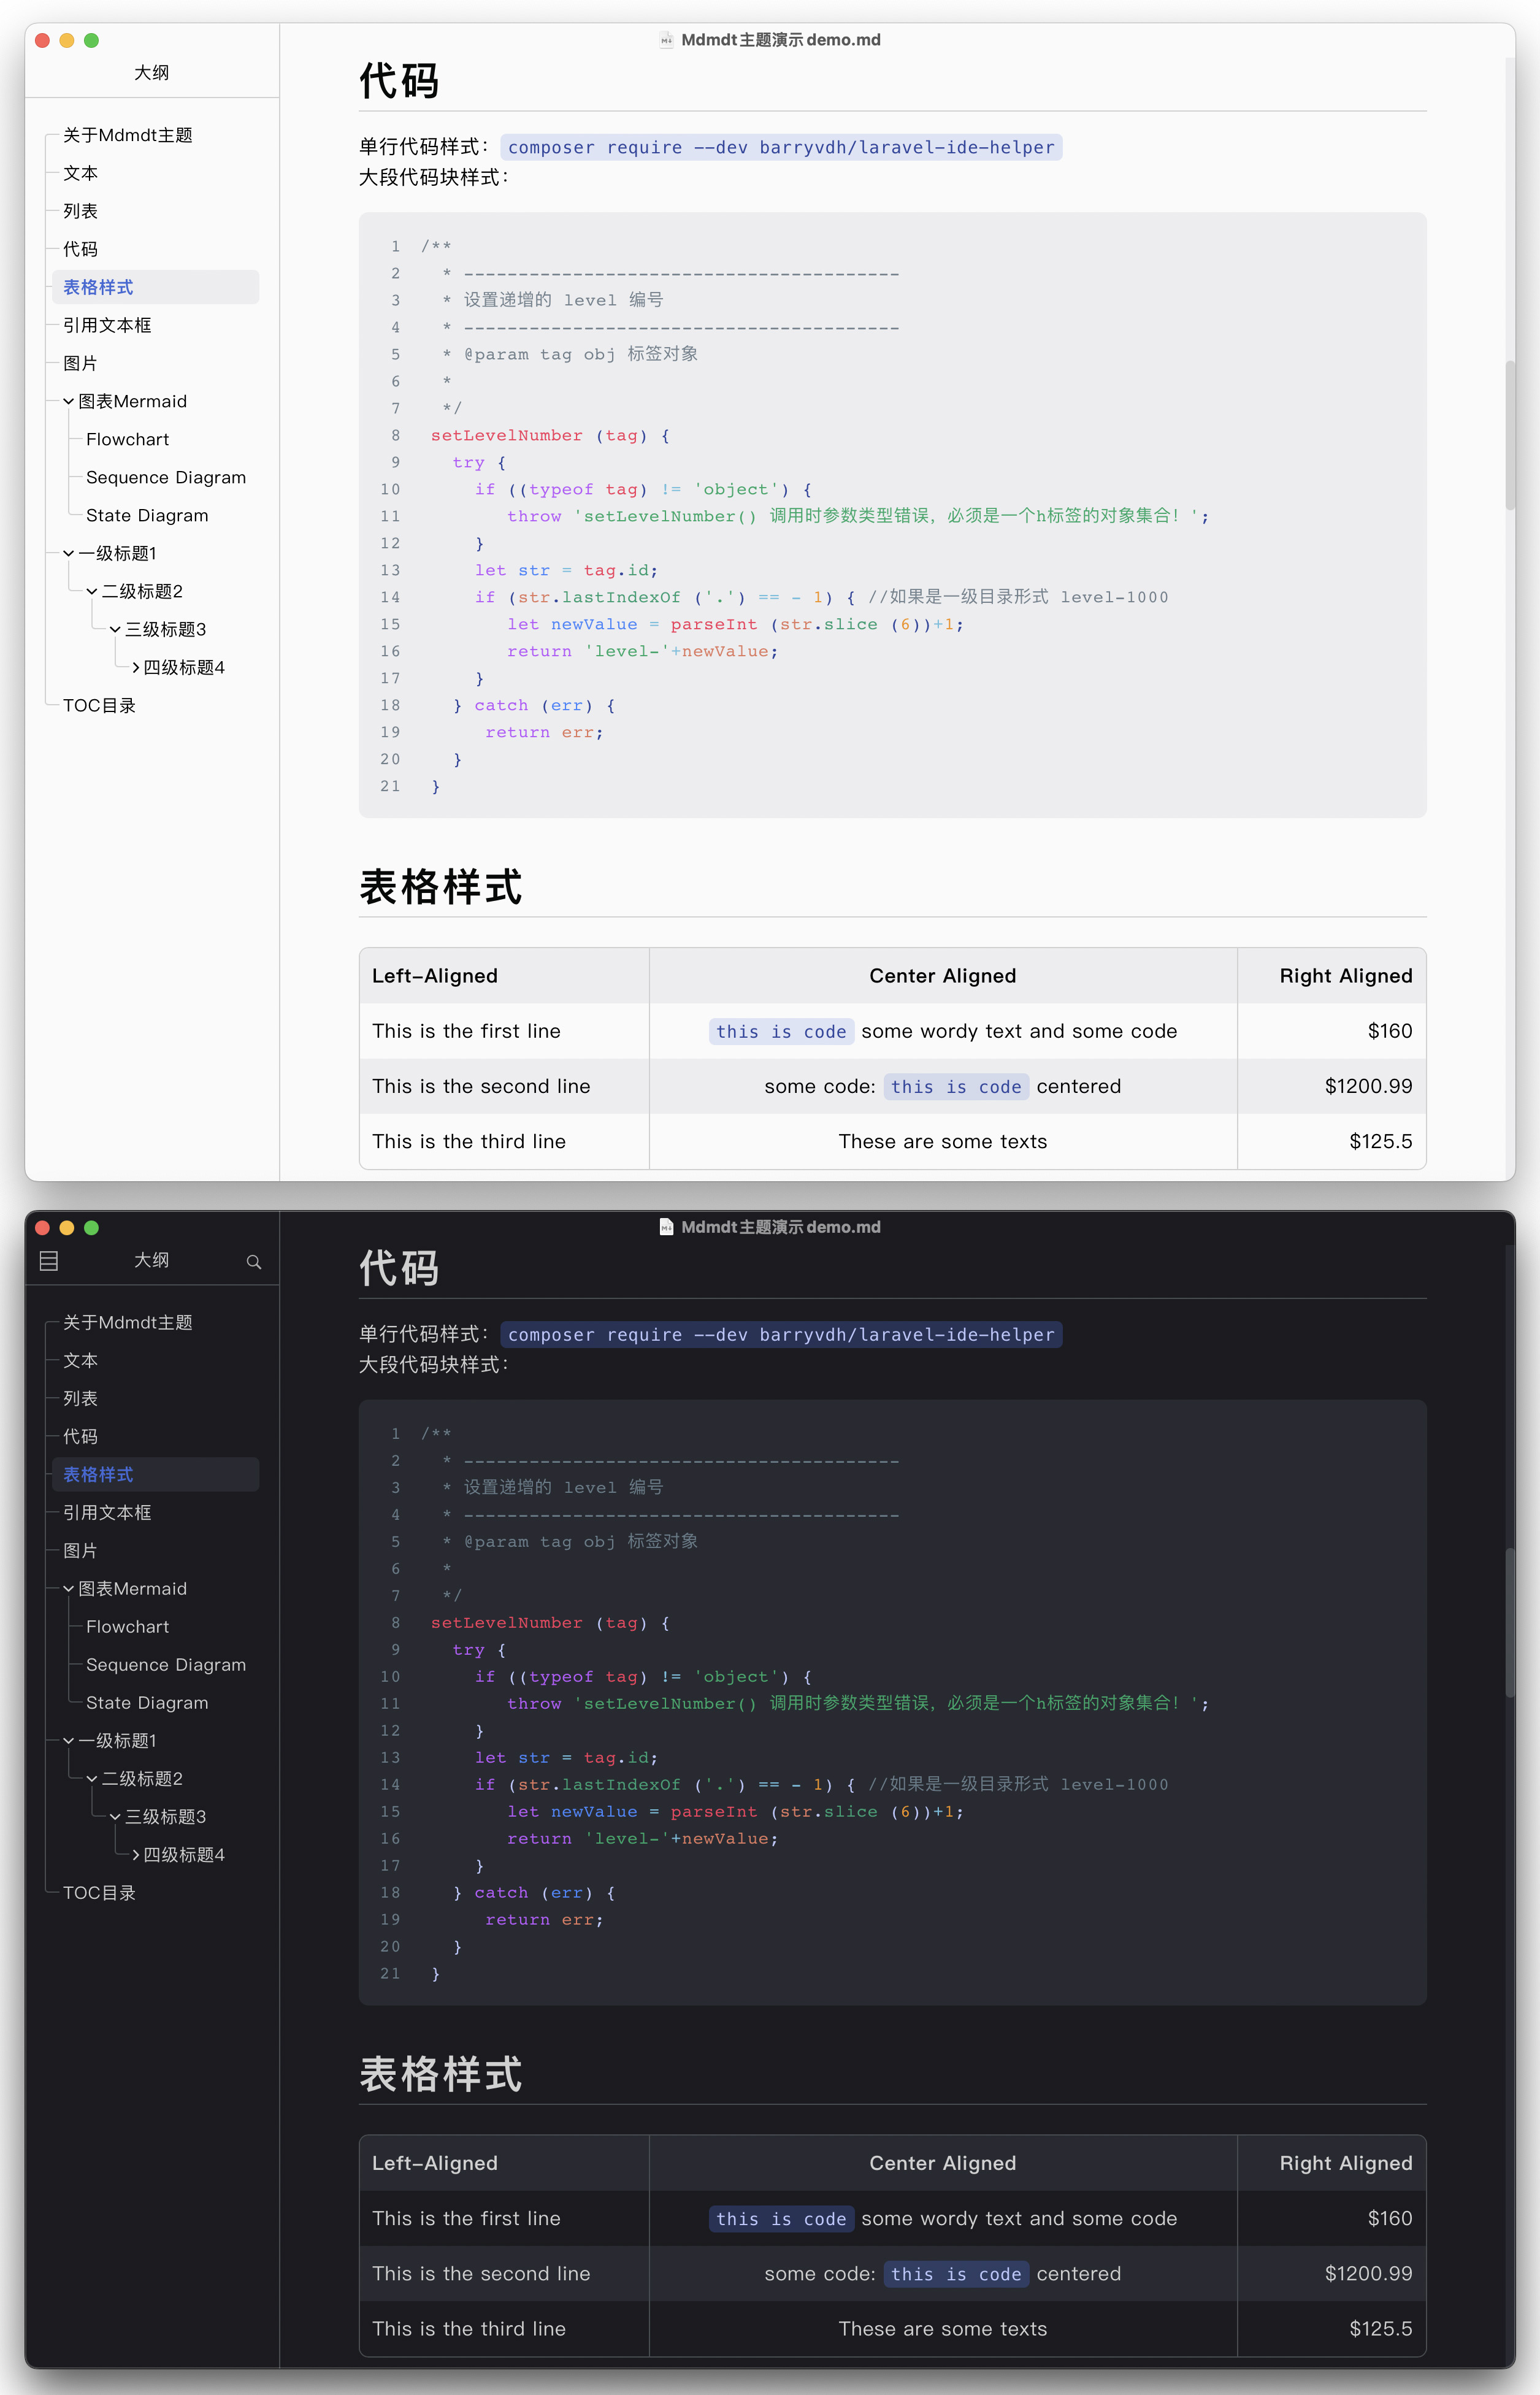This screenshot has height=2395, width=1540.
Task: Open the file list icon in the dark window sidebar
Action: (x=48, y=1261)
